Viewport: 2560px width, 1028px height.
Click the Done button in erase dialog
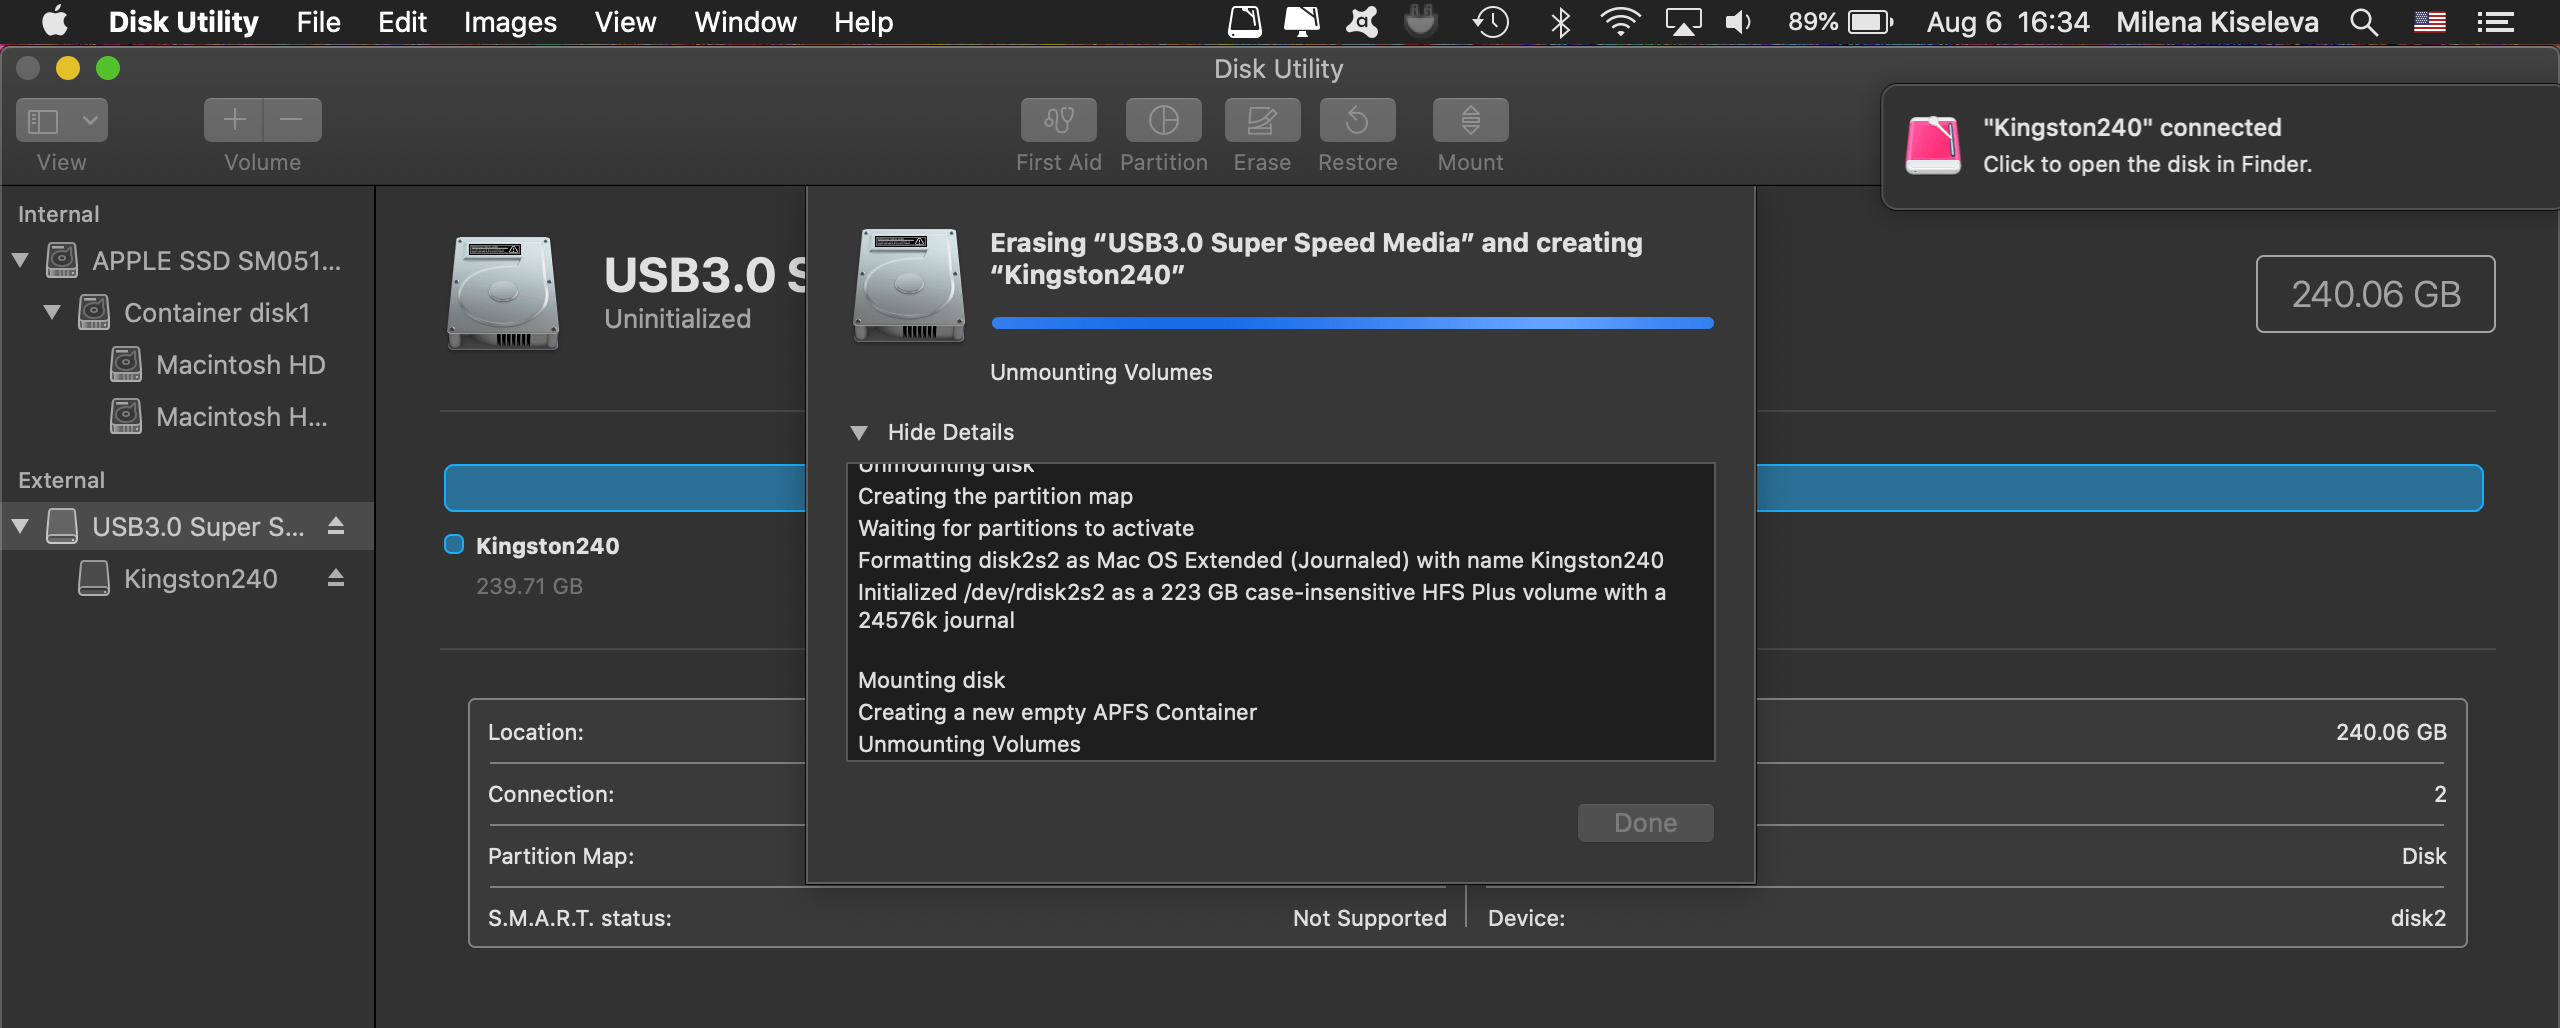pos(1645,823)
